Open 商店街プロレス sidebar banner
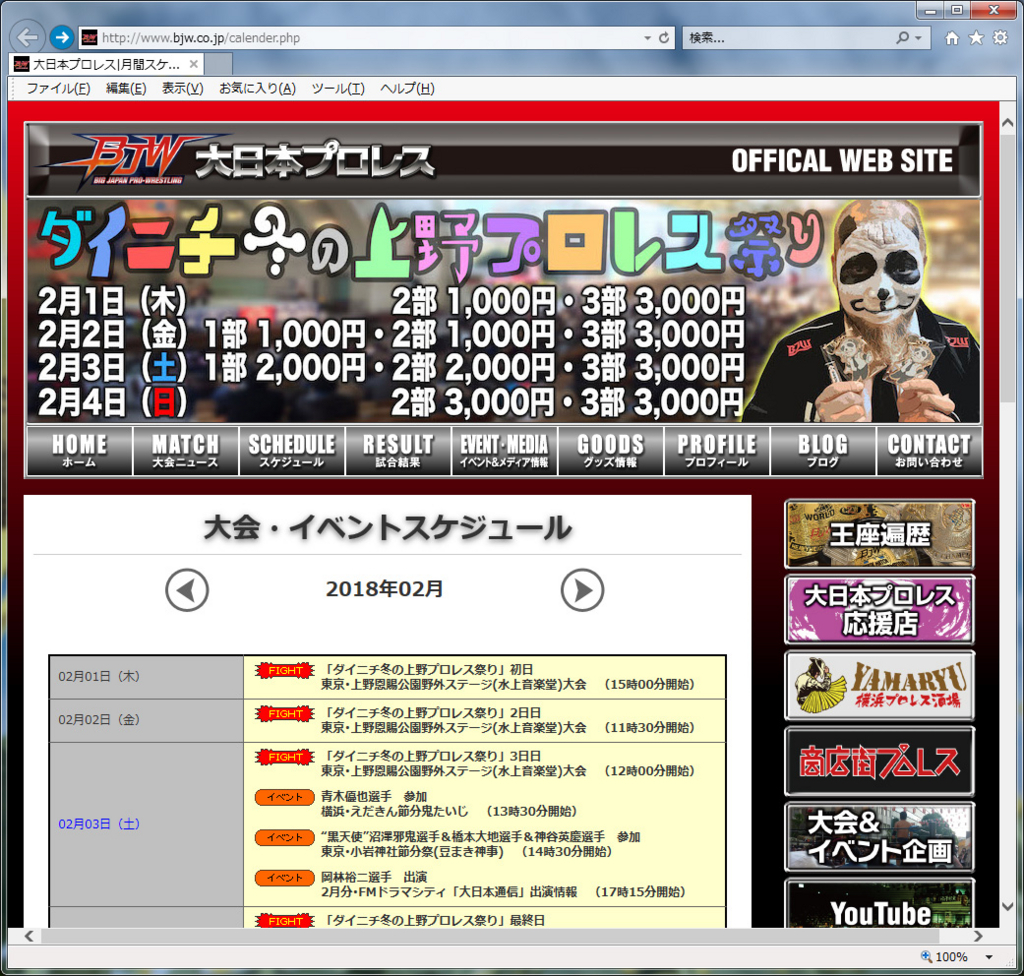Viewport: 1024px width, 976px height. [879, 762]
